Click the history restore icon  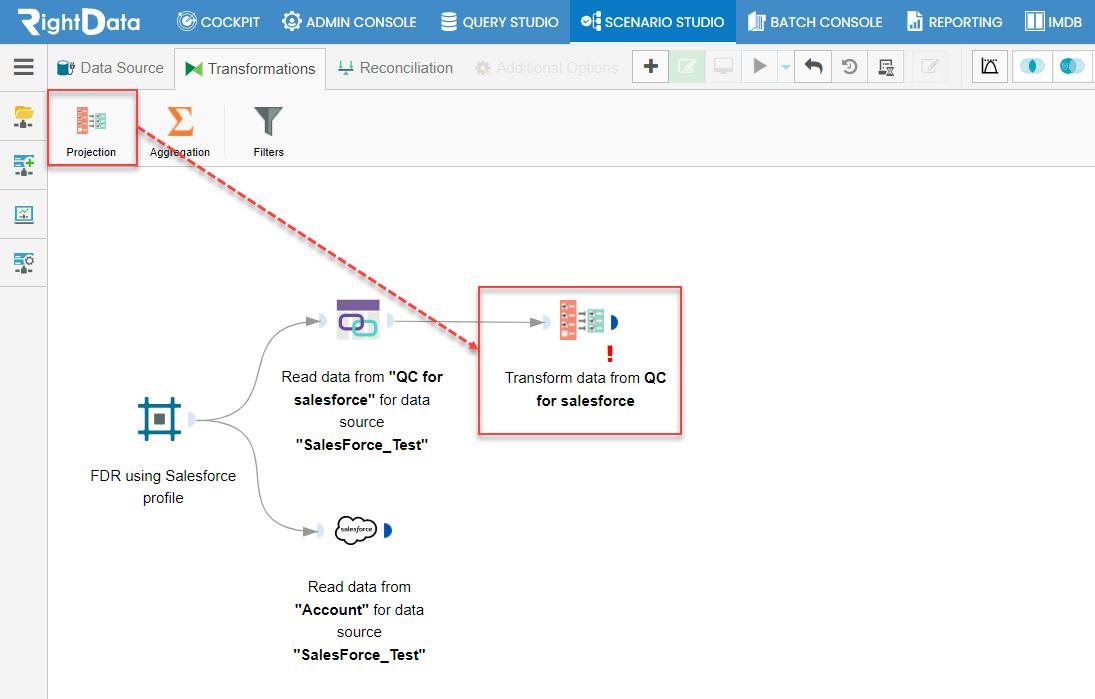click(849, 66)
